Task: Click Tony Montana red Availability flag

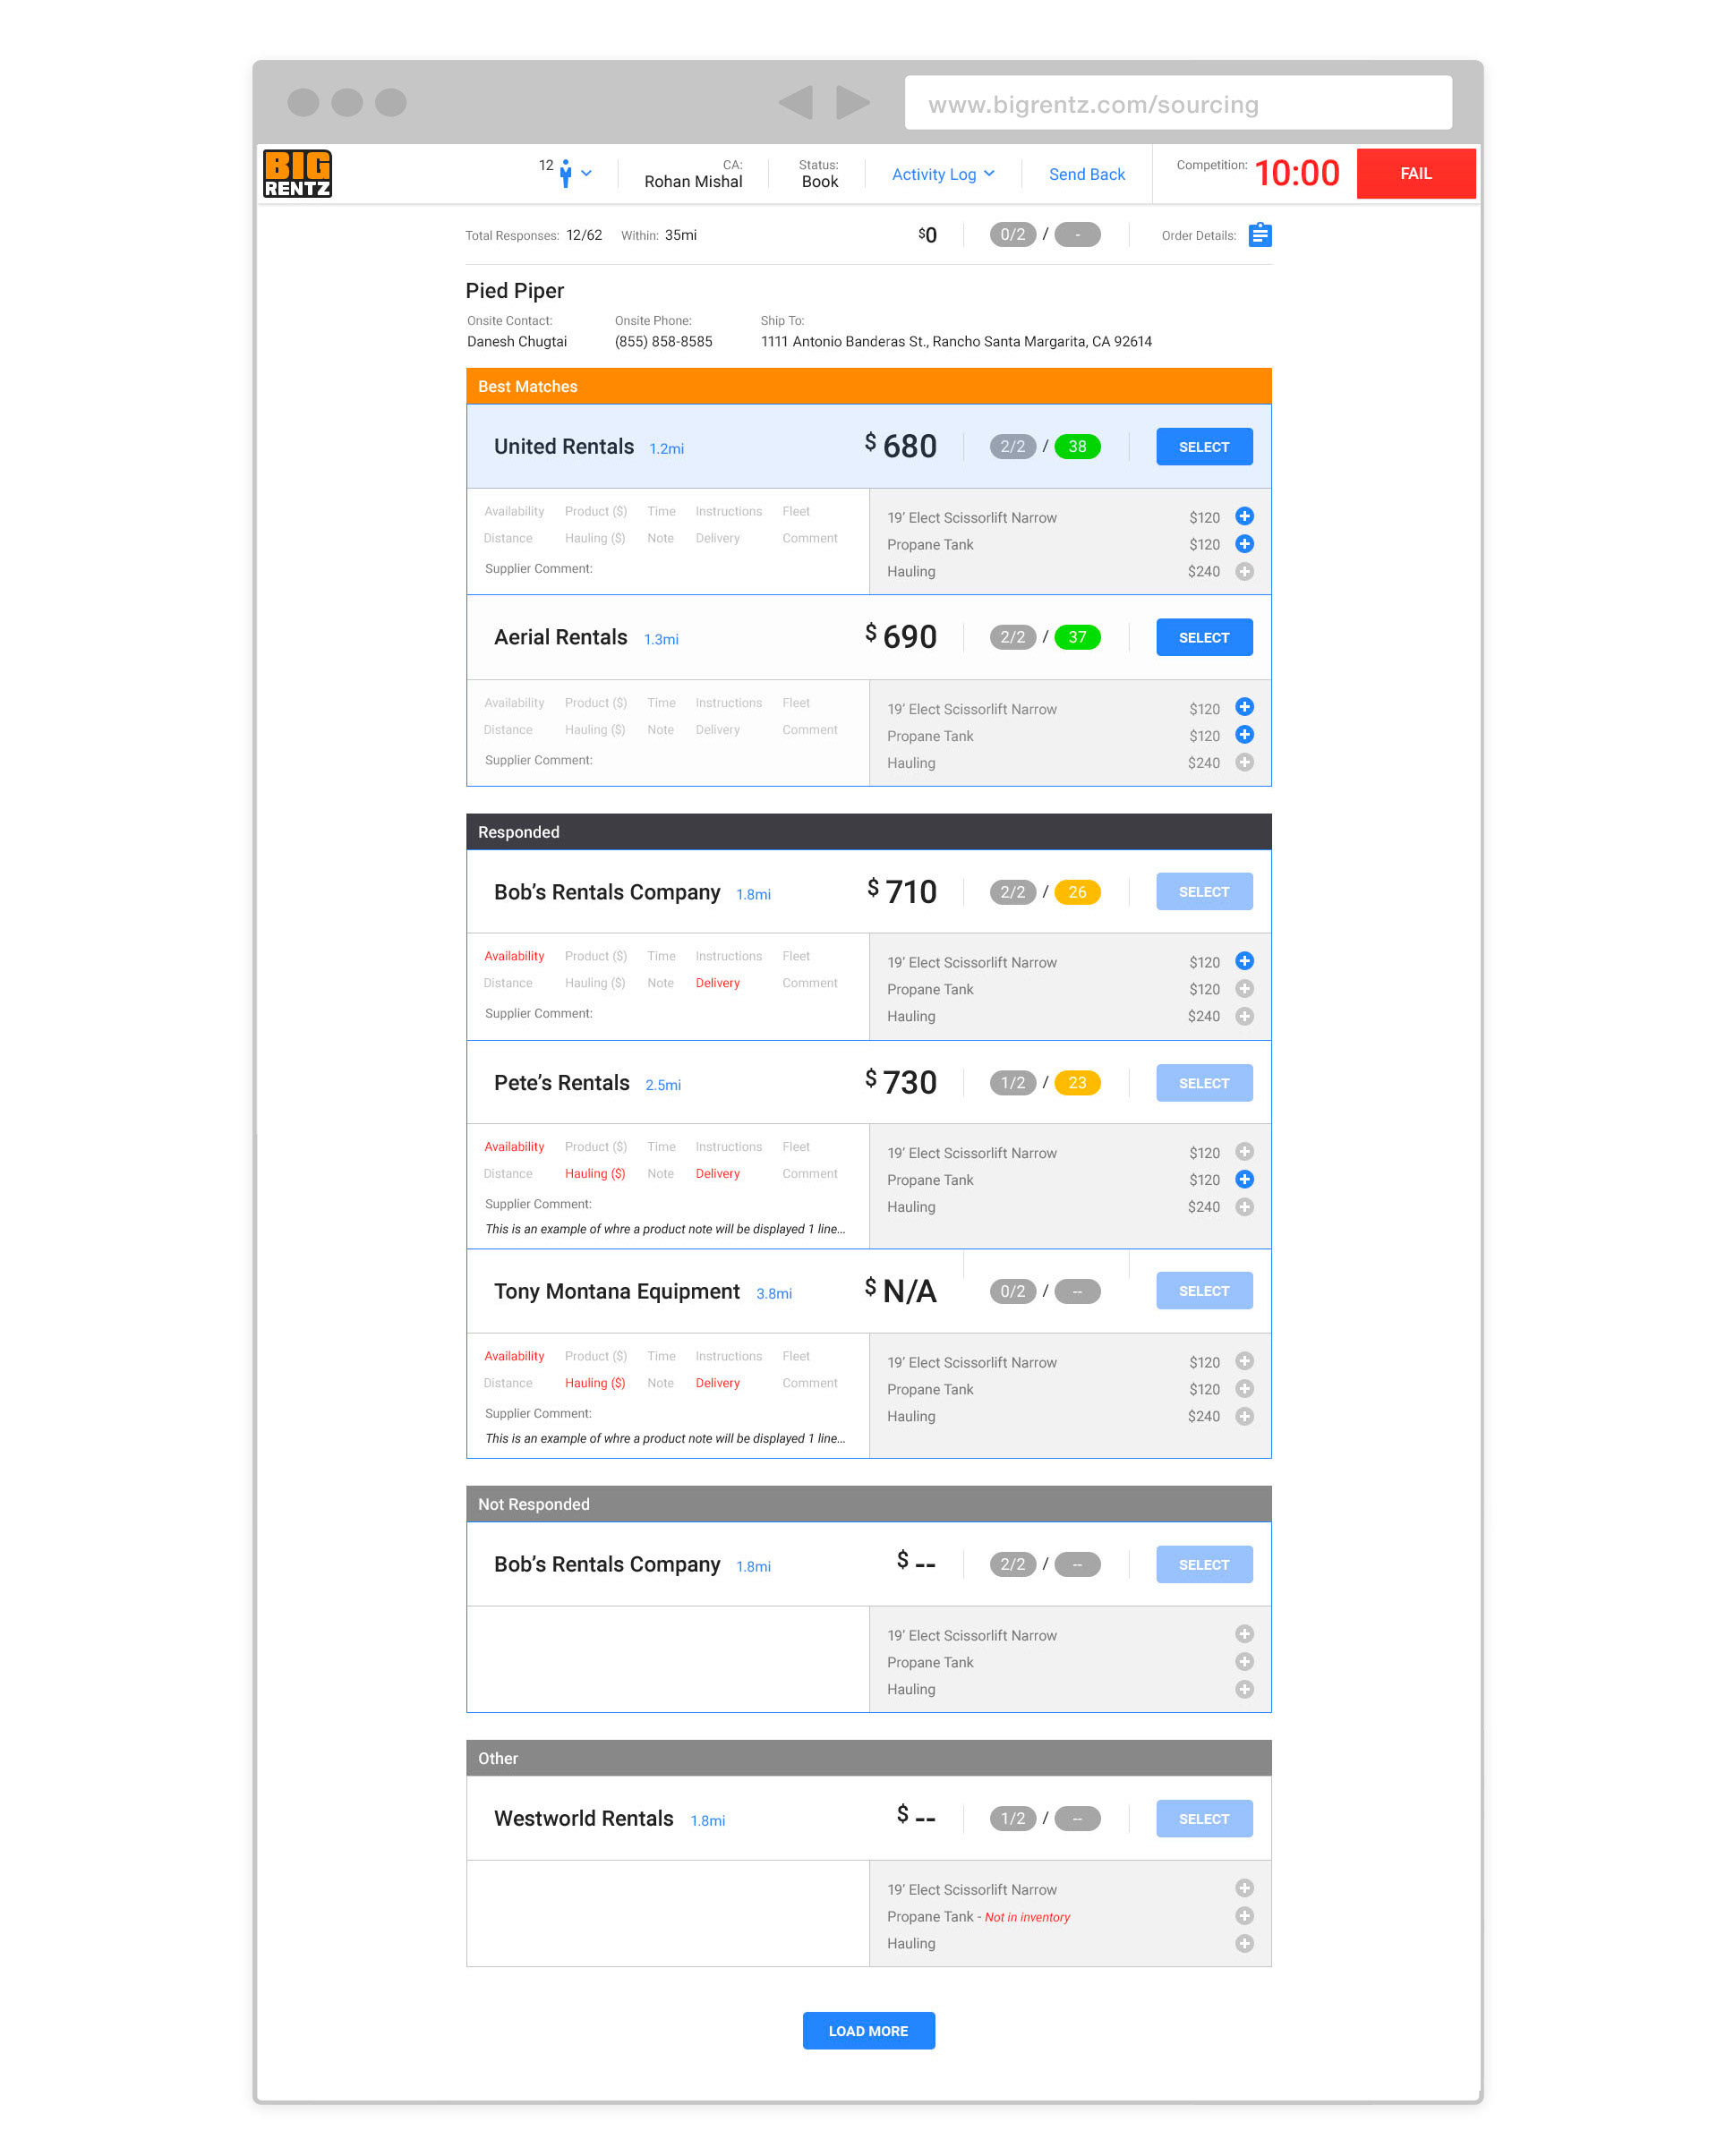Action: point(514,1357)
